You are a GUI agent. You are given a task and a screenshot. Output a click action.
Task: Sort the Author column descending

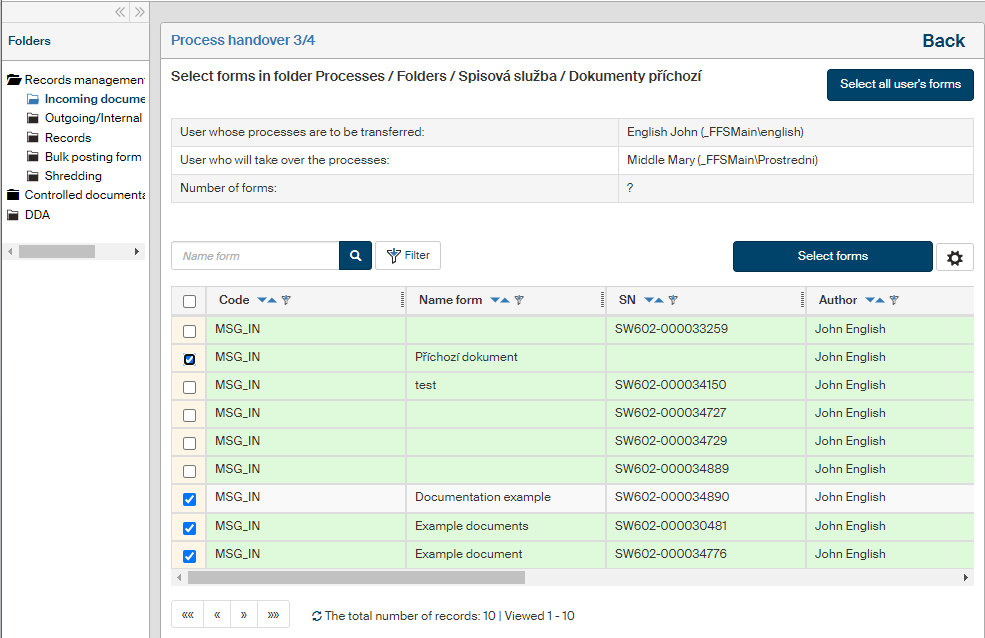coord(869,300)
